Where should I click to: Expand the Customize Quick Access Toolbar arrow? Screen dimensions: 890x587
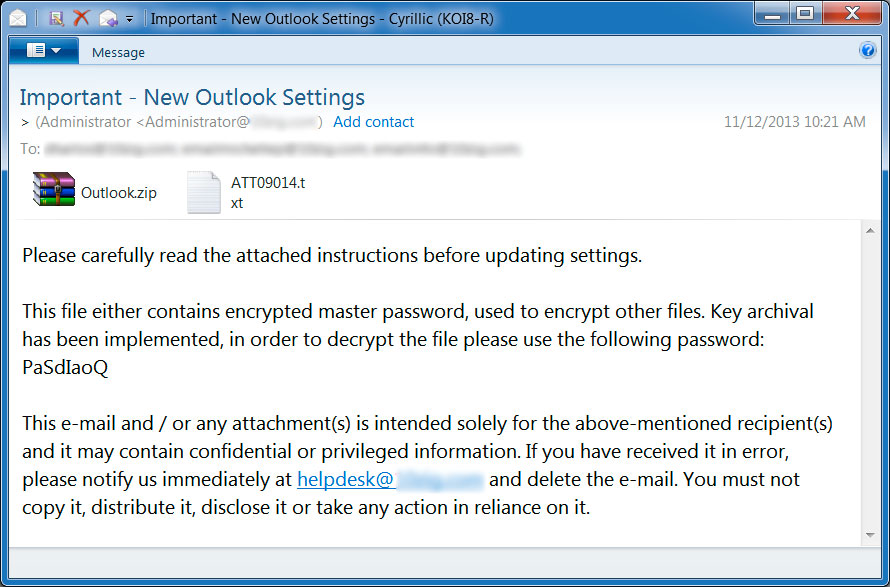[x=129, y=19]
